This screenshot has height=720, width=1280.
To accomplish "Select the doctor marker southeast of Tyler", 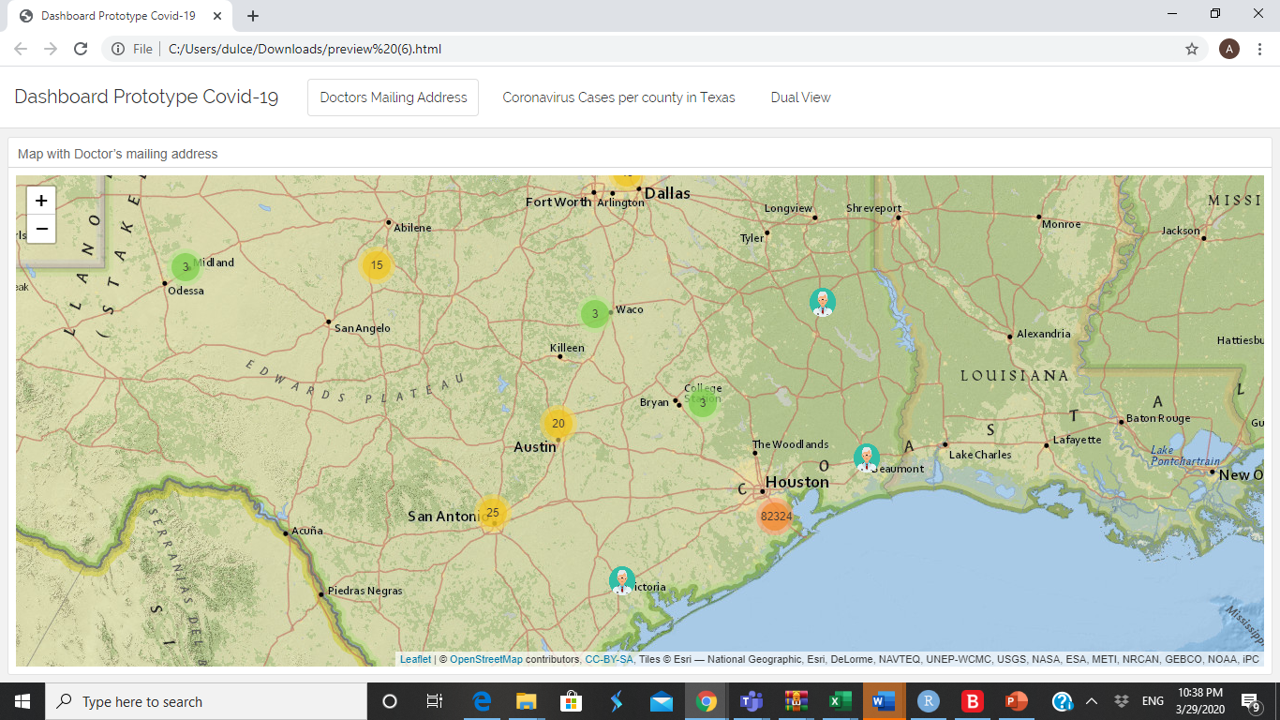I will coord(822,302).
